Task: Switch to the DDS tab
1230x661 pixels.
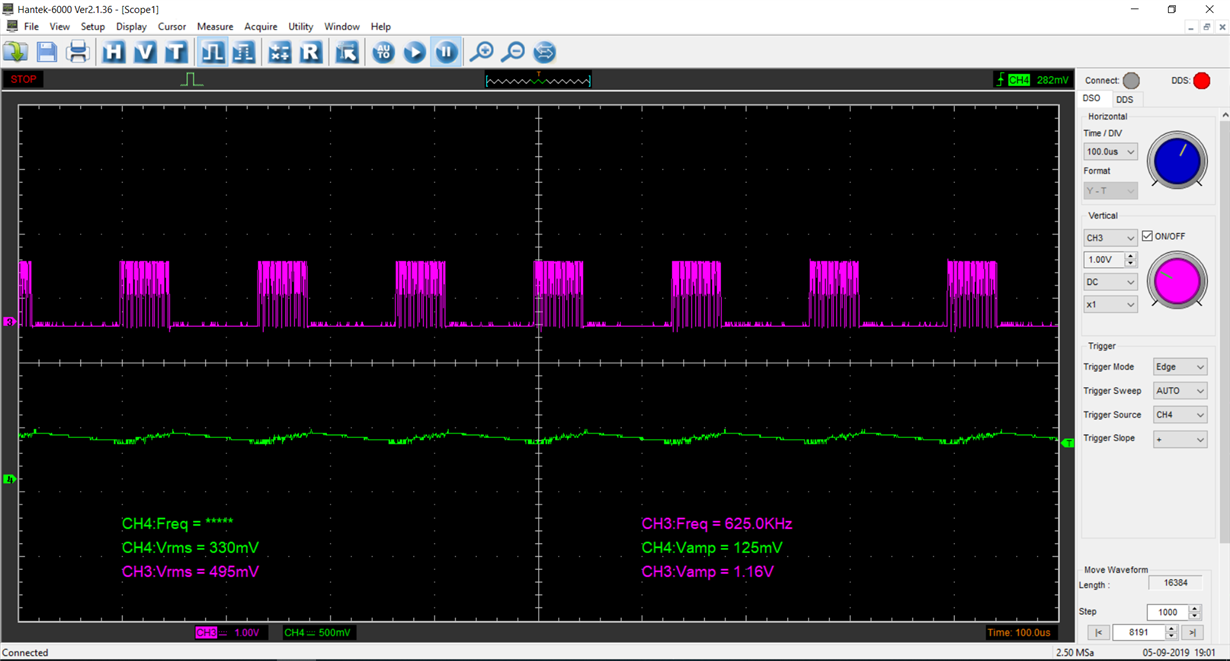Action: point(1125,99)
